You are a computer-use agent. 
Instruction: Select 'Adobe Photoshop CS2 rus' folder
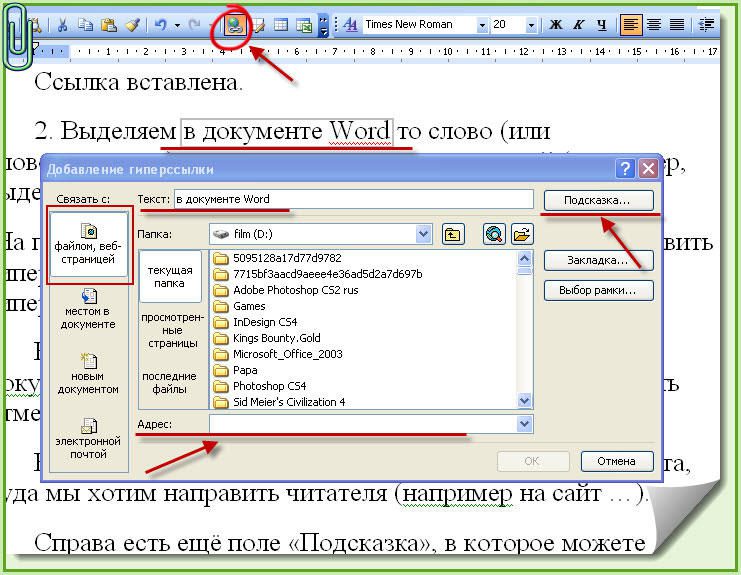(x=285, y=290)
